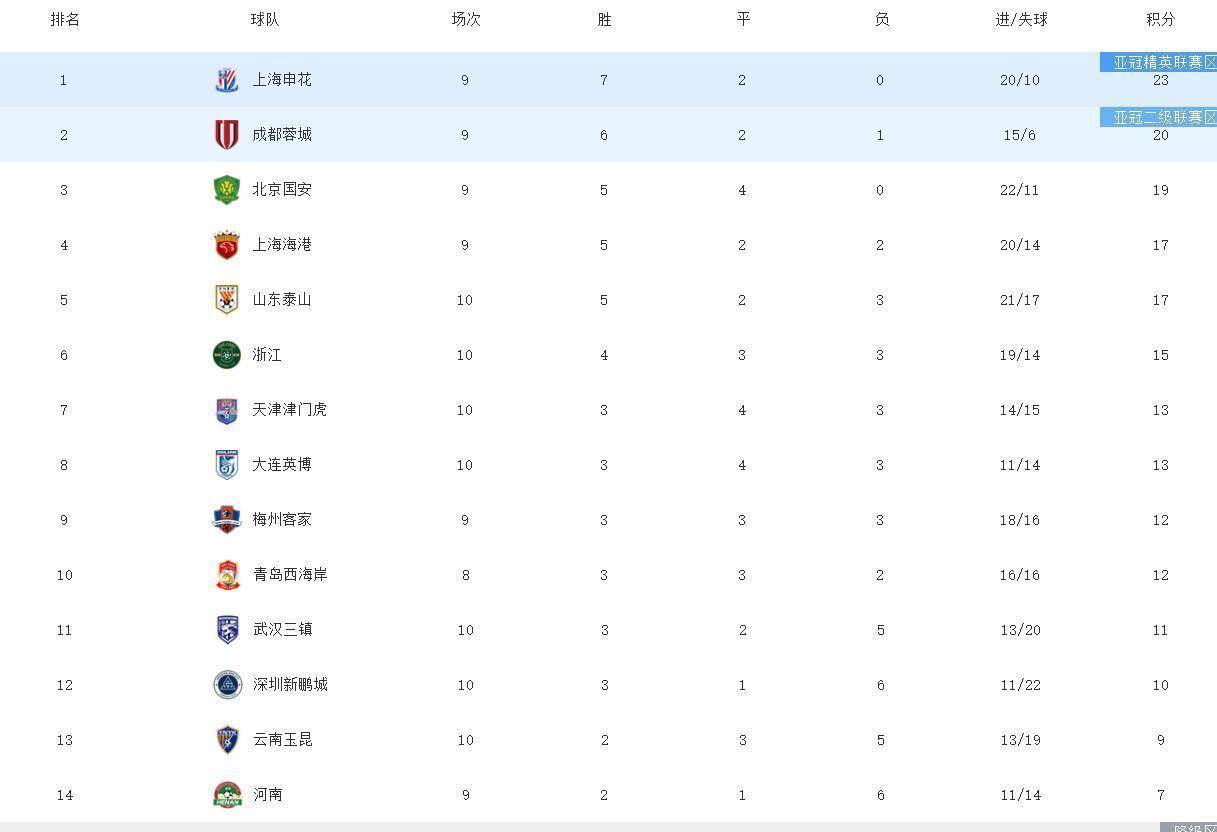Click the 大连英博 shield logo
The width and height of the screenshot is (1217, 832).
[x=227, y=464]
